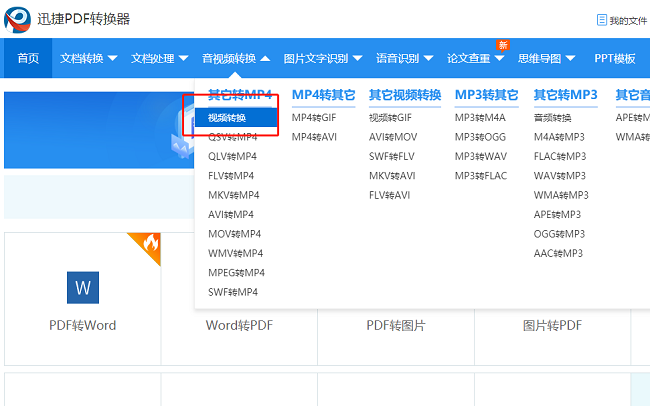Expand 论文查重 dropdown menu

point(475,58)
